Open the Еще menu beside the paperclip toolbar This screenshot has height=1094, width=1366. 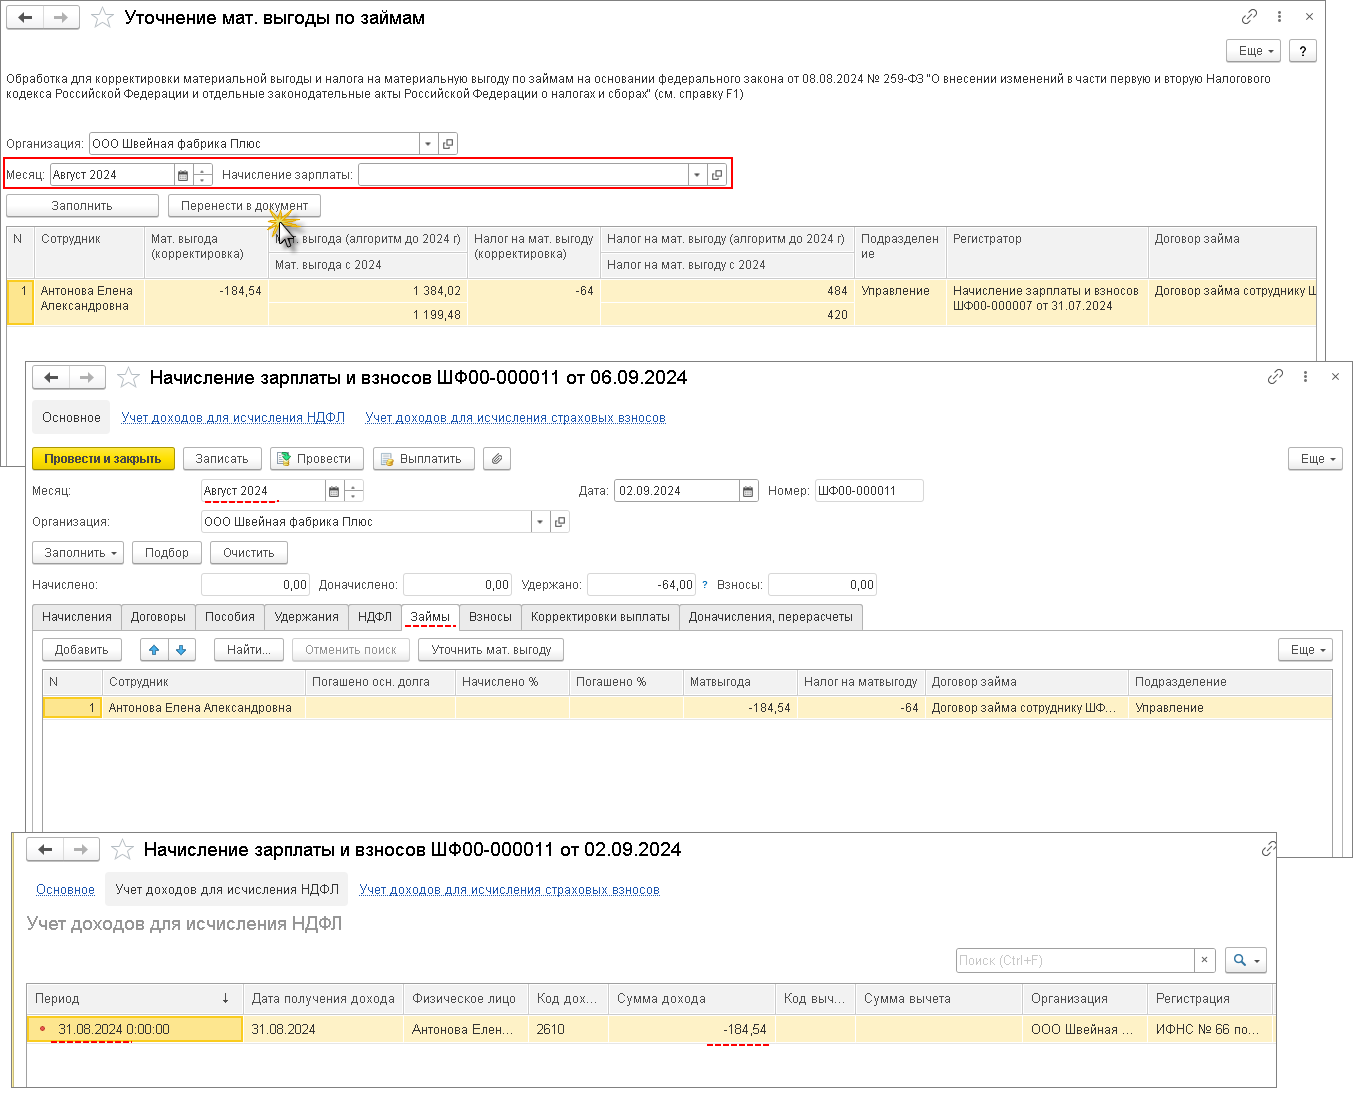point(1315,459)
